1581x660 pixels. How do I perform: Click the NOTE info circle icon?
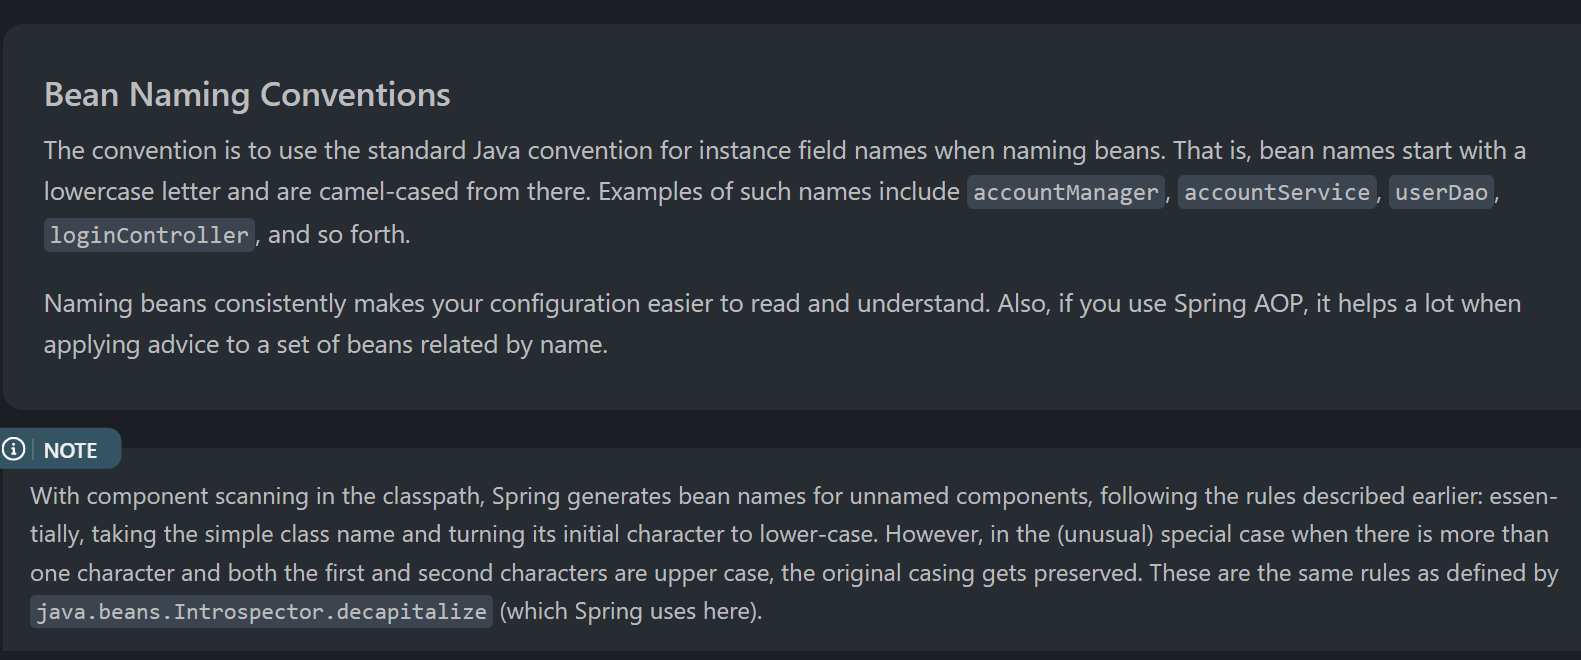click(13, 449)
